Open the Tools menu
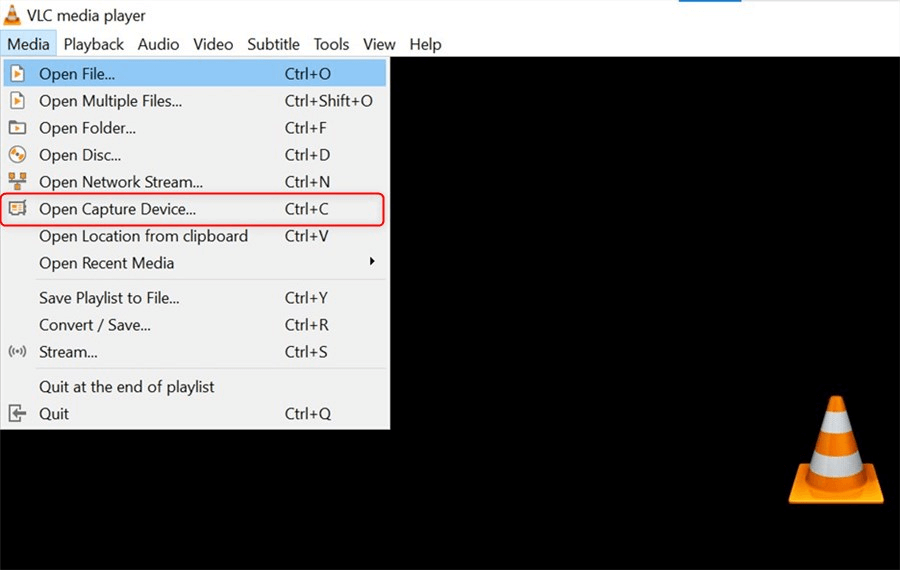Viewport: 900px width, 570px height. pos(331,44)
